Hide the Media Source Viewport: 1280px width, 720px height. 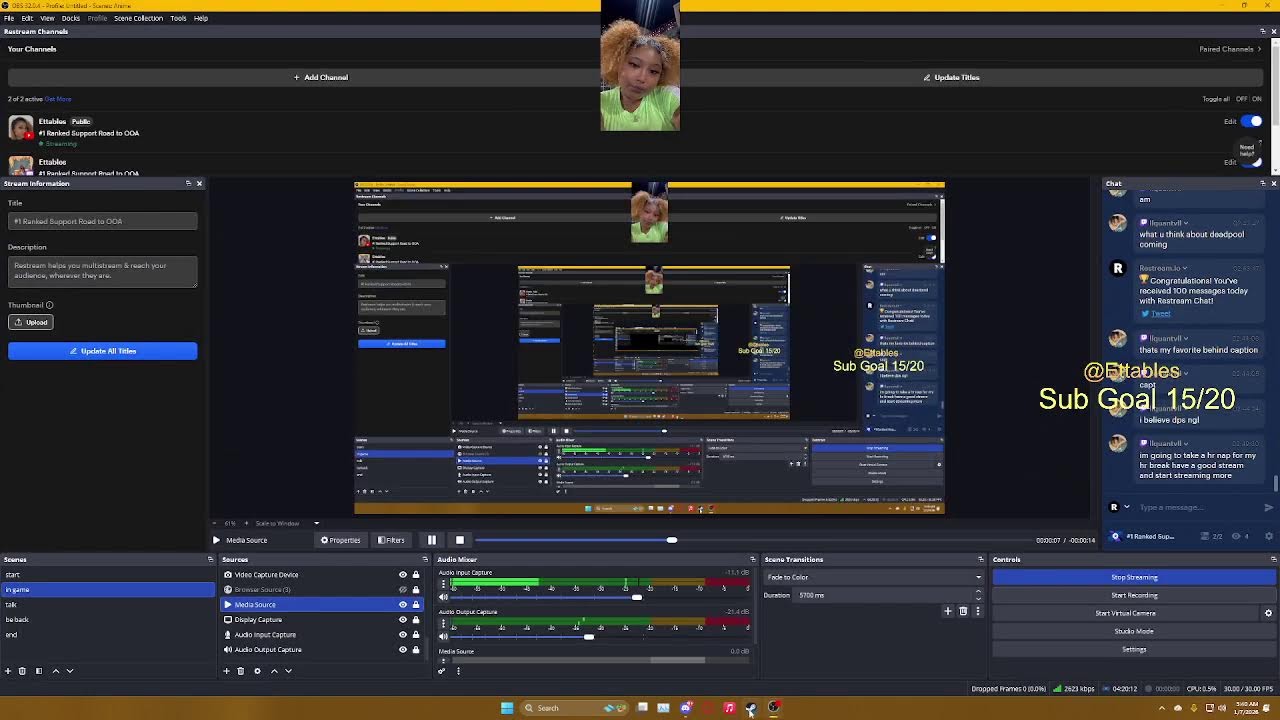[x=403, y=605]
